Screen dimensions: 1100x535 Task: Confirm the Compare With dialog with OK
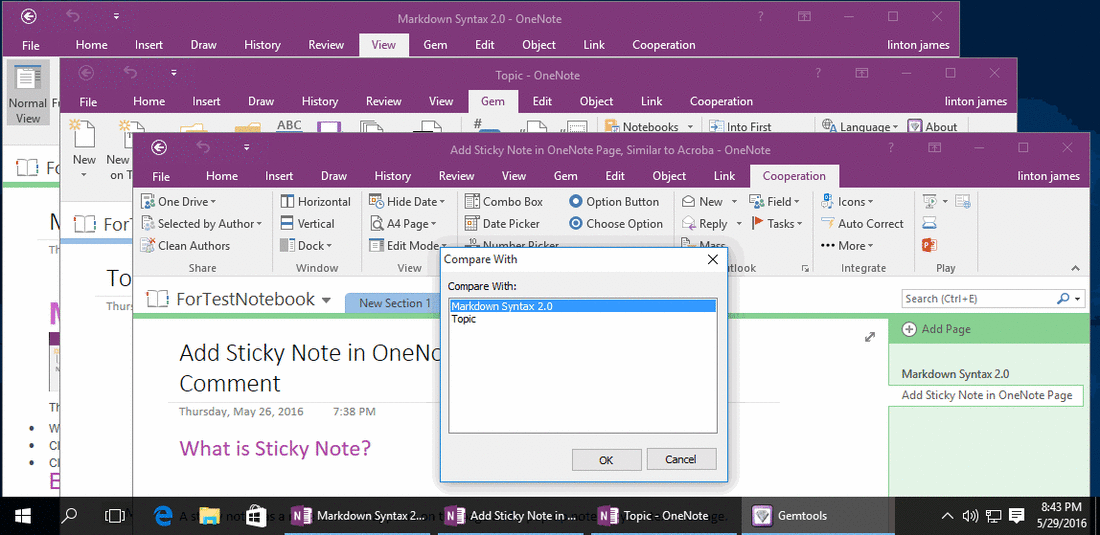[606, 460]
